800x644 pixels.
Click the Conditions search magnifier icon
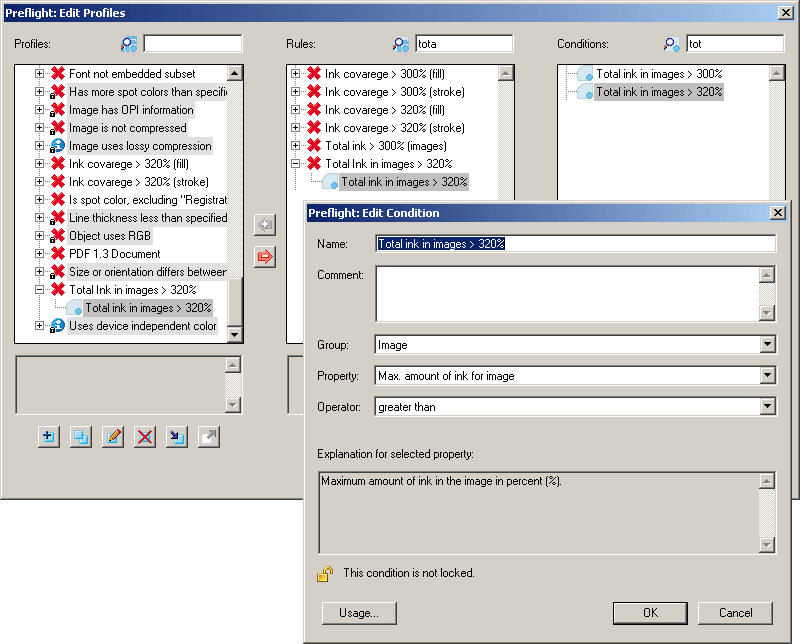(671, 44)
